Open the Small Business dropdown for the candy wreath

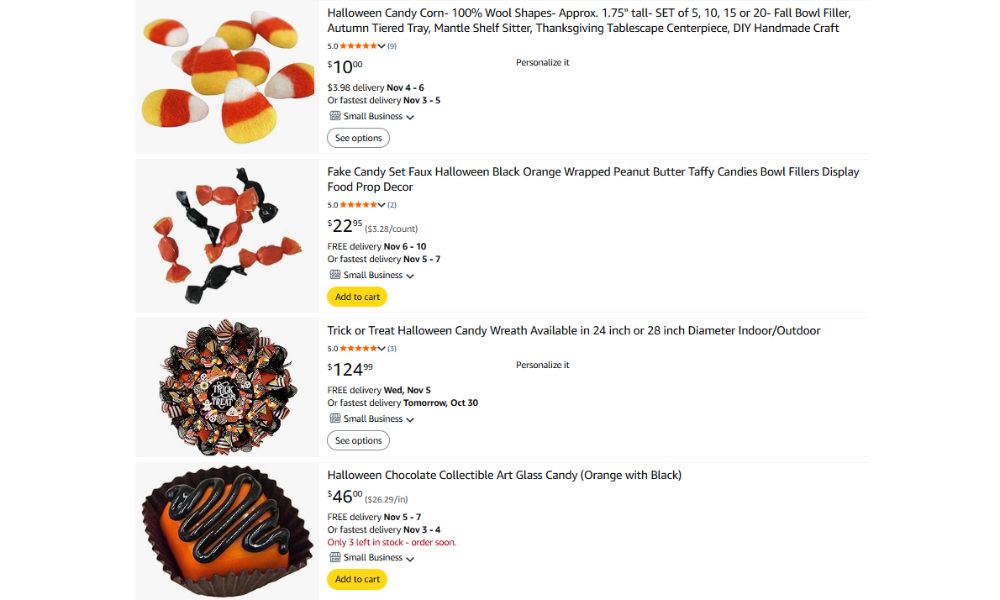coord(410,419)
